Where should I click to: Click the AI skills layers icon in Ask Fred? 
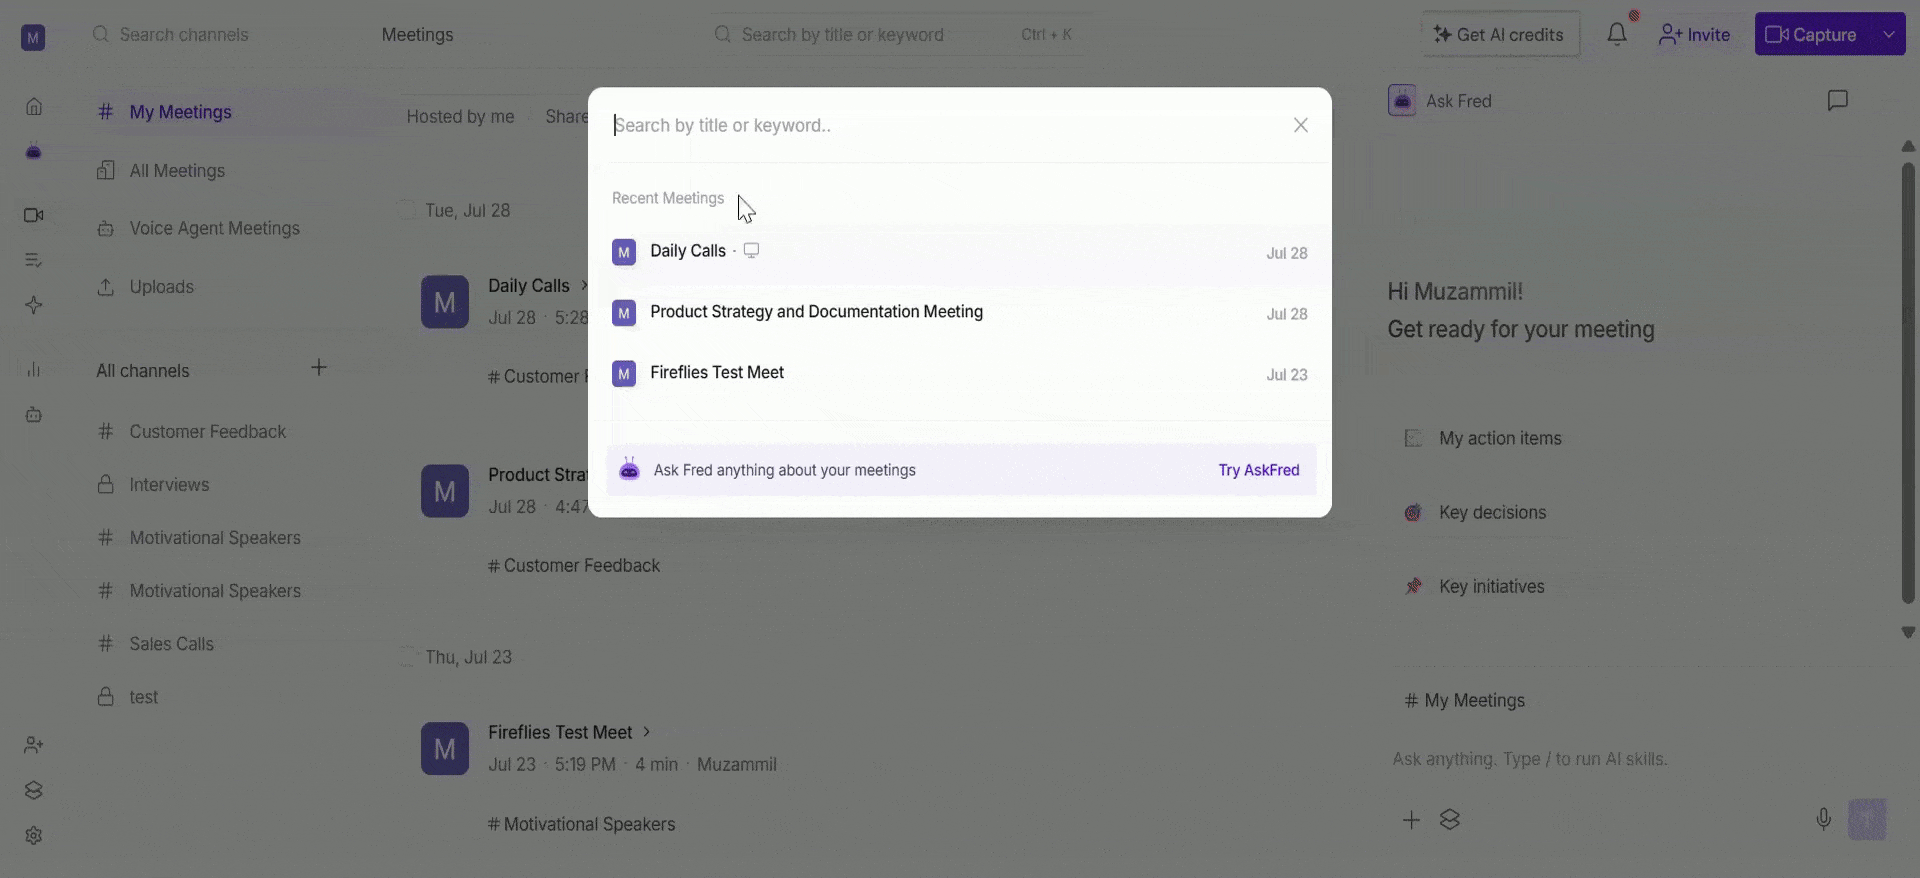1450,820
